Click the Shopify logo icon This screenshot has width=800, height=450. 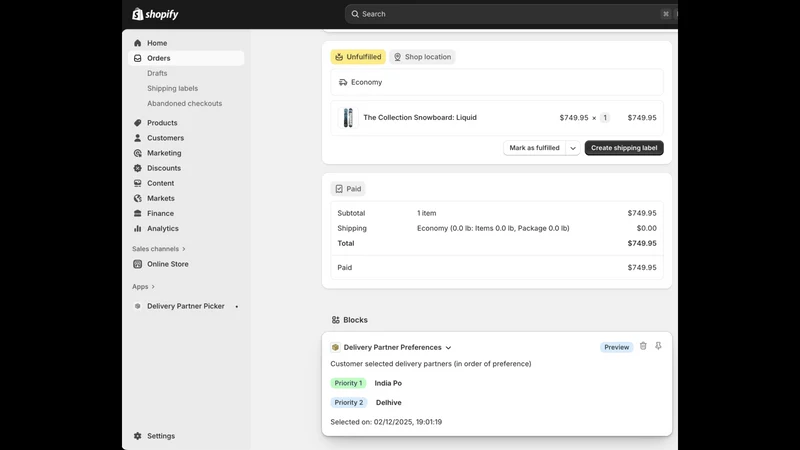click(x=138, y=14)
